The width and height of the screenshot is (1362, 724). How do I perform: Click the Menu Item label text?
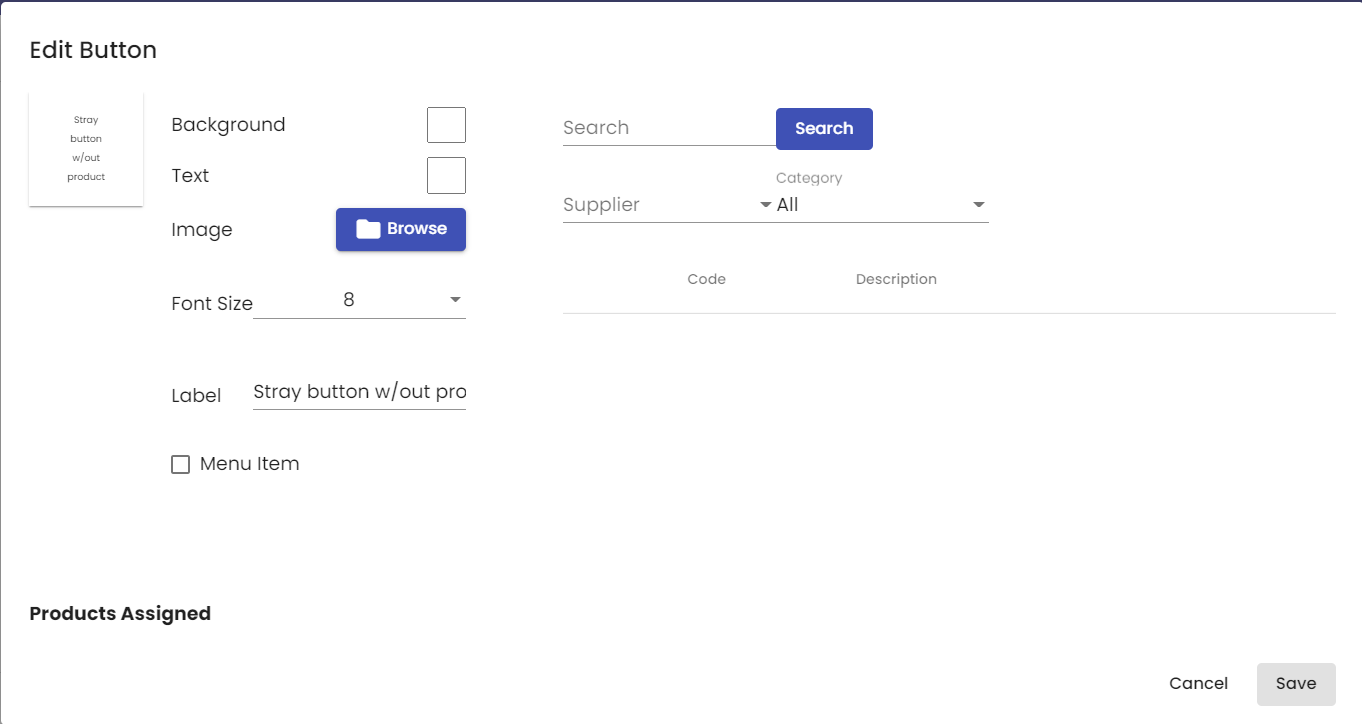(x=249, y=464)
